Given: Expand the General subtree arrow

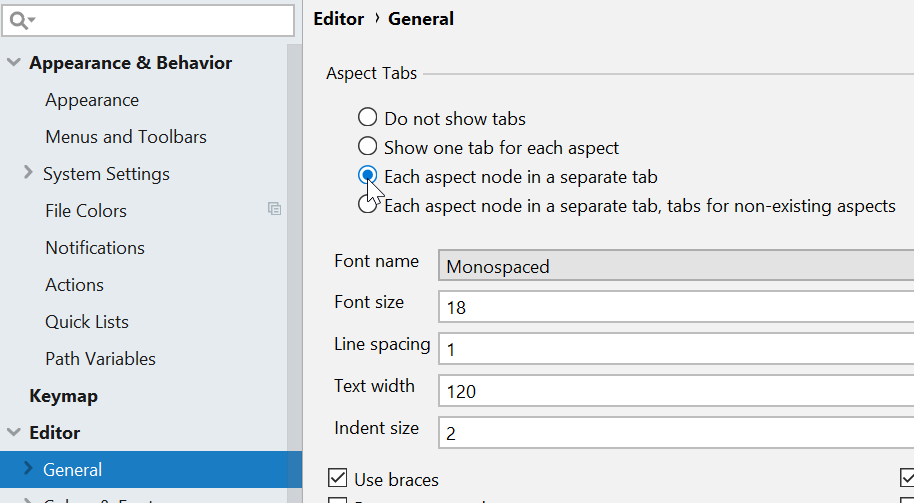Looking at the screenshot, I should 28,469.
